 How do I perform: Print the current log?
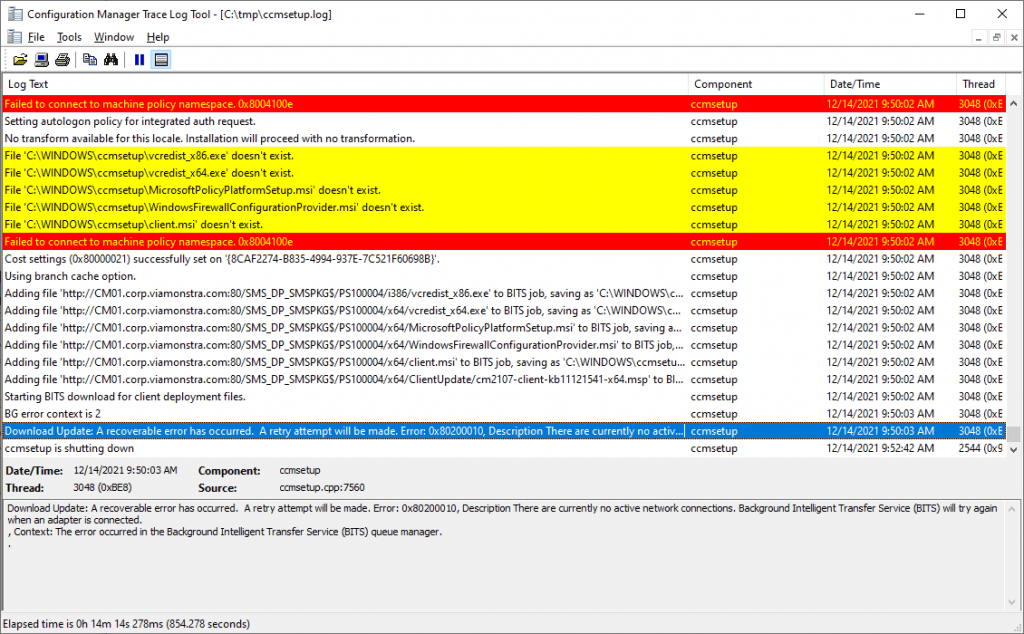coord(62,59)
